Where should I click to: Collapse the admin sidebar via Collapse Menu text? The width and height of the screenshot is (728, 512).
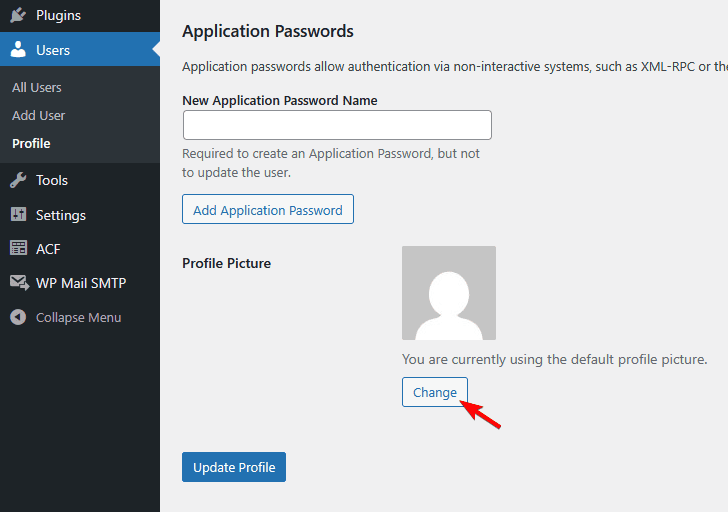(x=78, y=317)
